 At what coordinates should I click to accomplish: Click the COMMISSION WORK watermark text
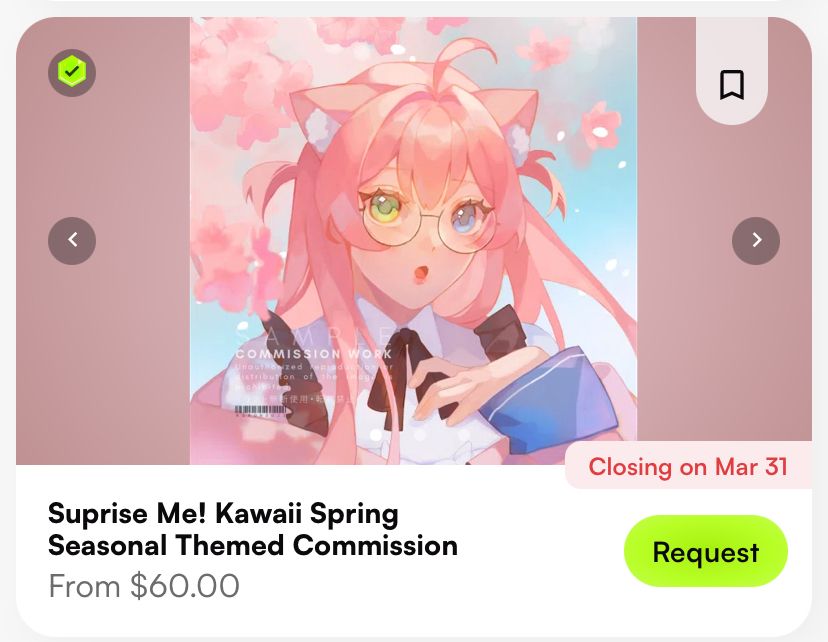pos(314,354)
